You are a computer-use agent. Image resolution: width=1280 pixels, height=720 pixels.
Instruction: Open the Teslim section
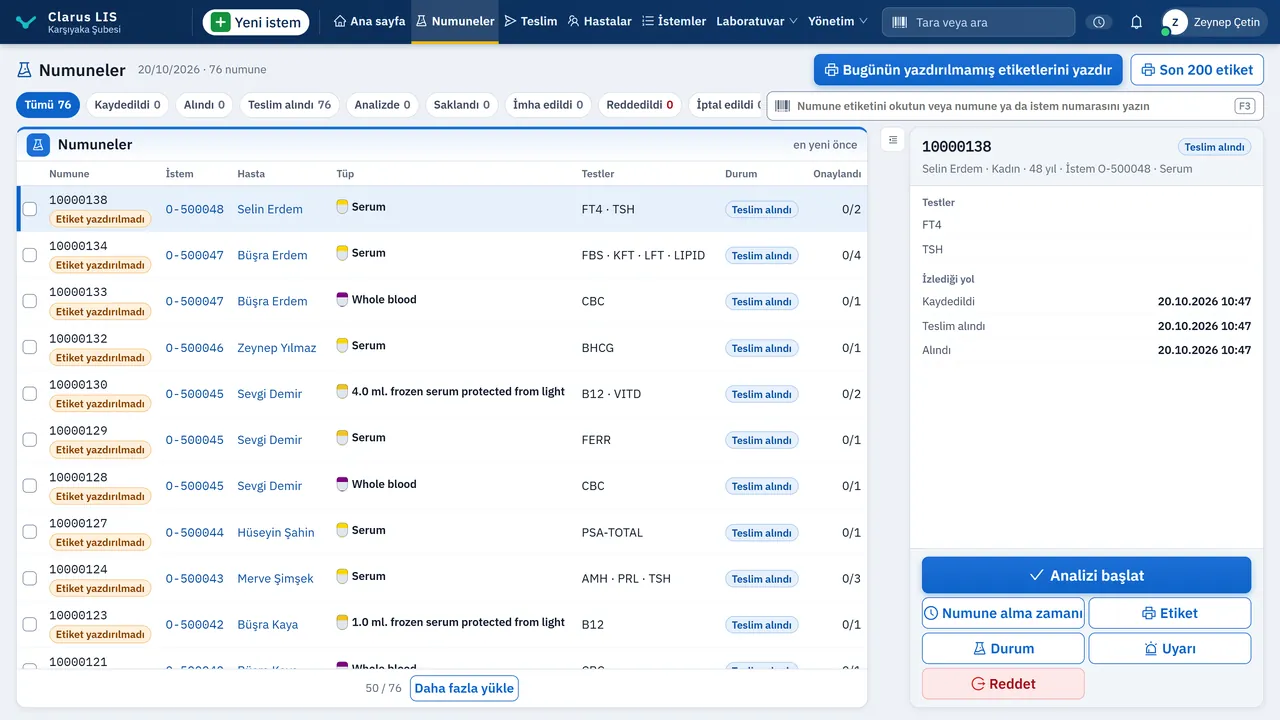pyautogui.click(x=531, y=21)
